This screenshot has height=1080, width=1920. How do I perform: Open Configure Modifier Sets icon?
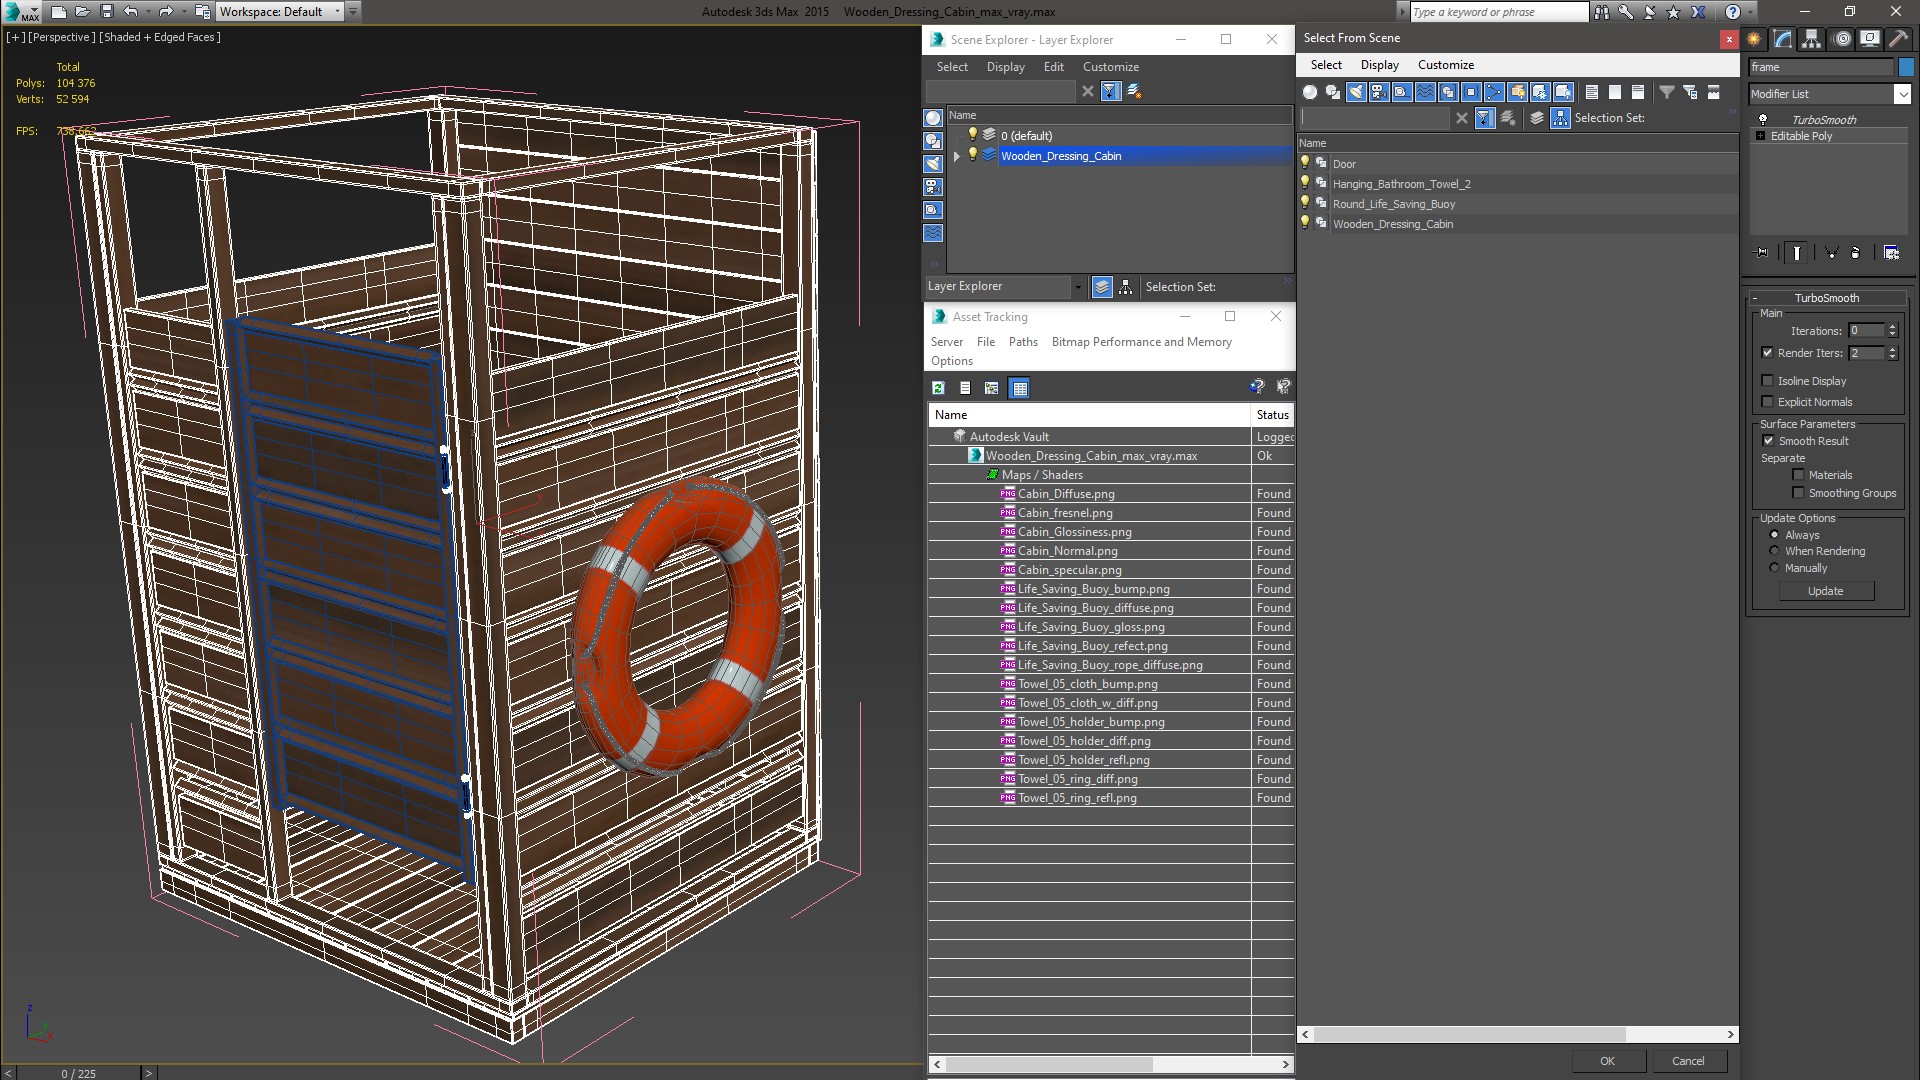click(x=1891, y=253)
